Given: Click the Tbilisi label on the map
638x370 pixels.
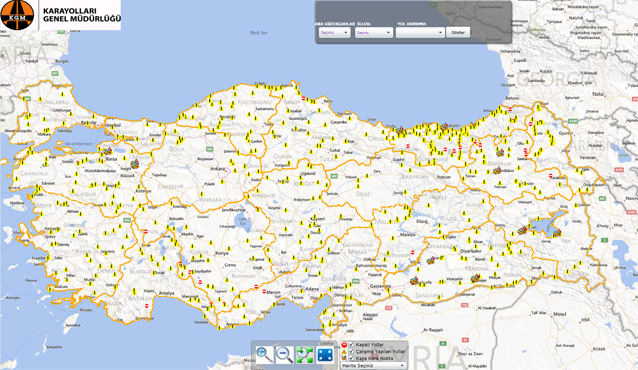Looking at the screenshot, I should (598, 94).
